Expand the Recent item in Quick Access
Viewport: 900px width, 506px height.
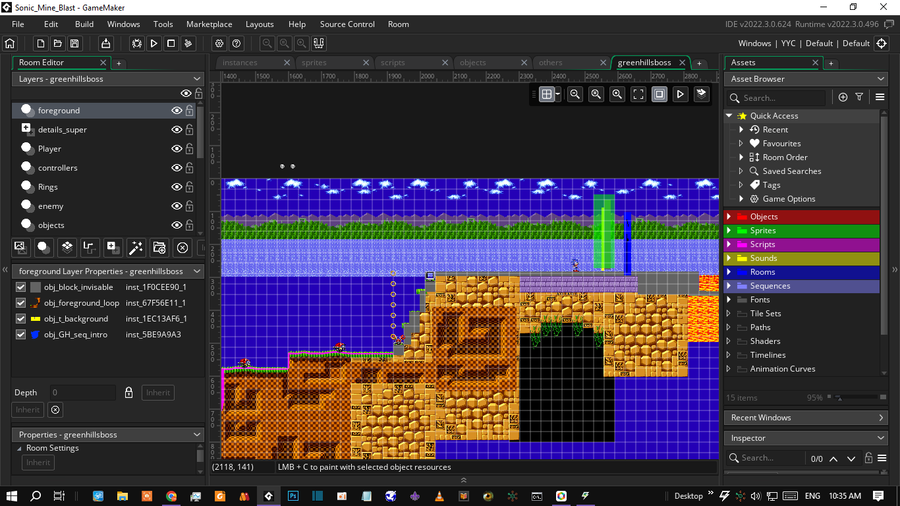(x=741, y=130)
